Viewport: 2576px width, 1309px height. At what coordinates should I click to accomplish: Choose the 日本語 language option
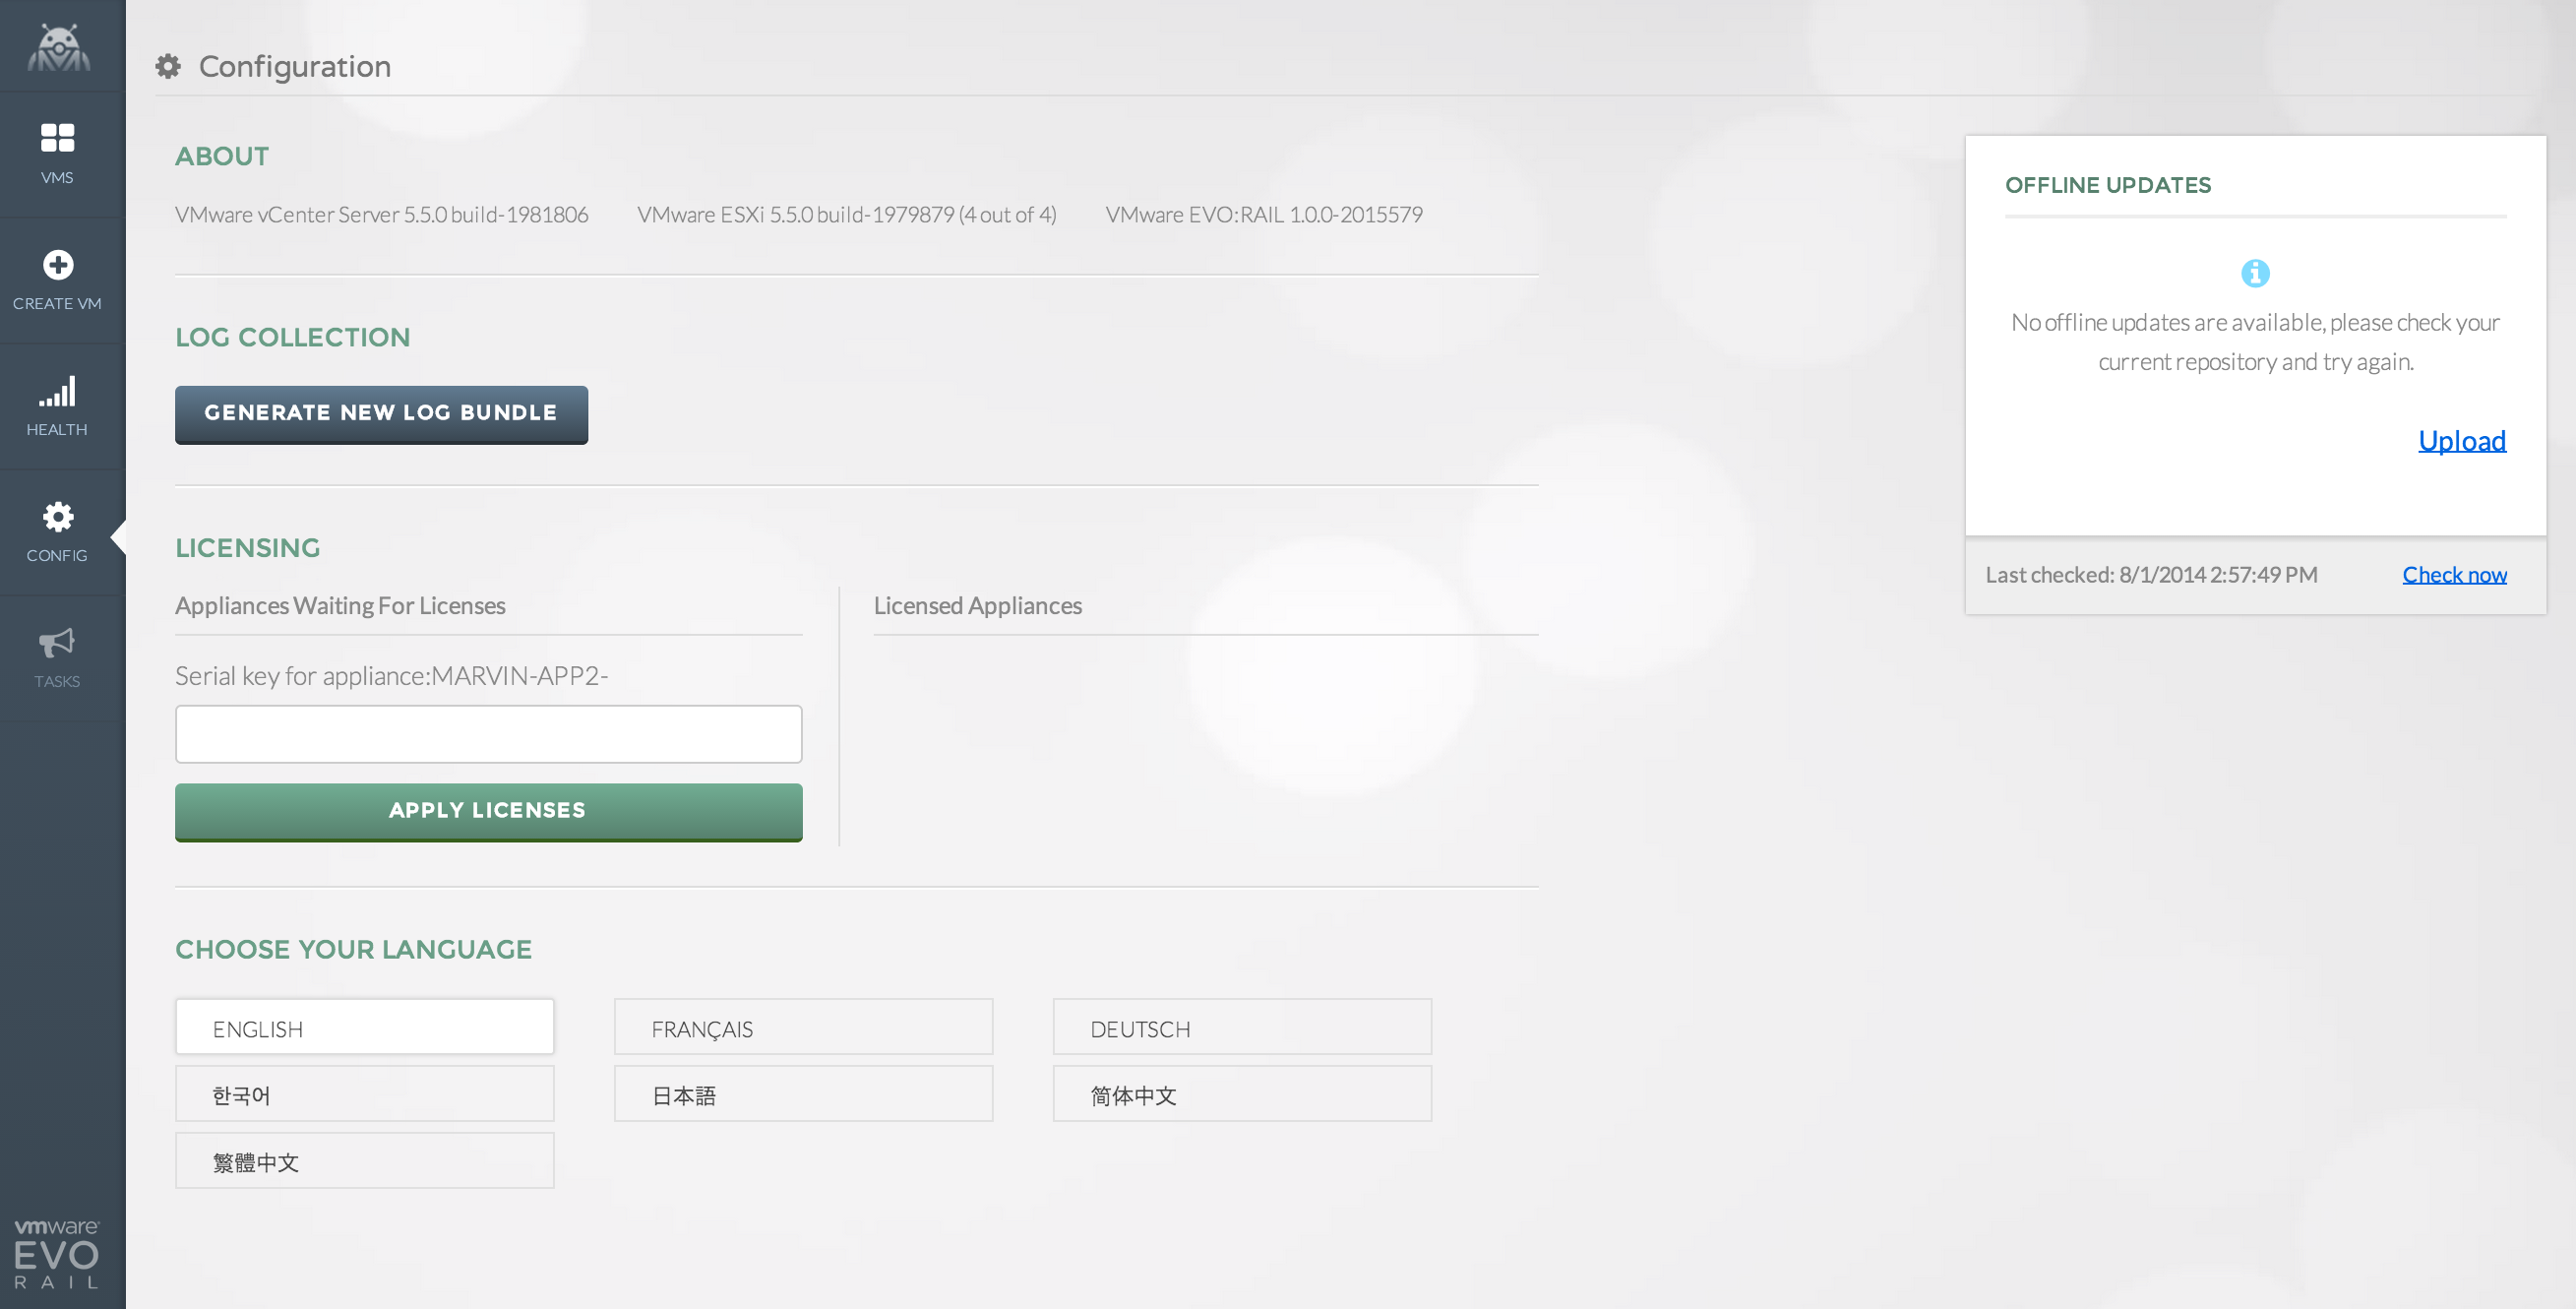point(803,1094)
